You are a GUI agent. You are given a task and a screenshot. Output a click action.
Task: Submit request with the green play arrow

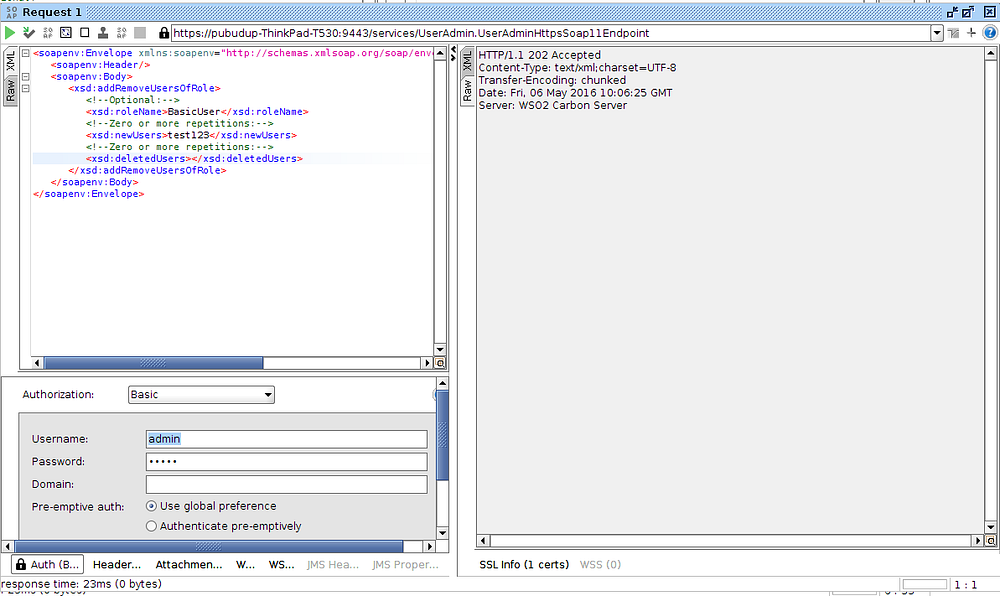point(10,33)
